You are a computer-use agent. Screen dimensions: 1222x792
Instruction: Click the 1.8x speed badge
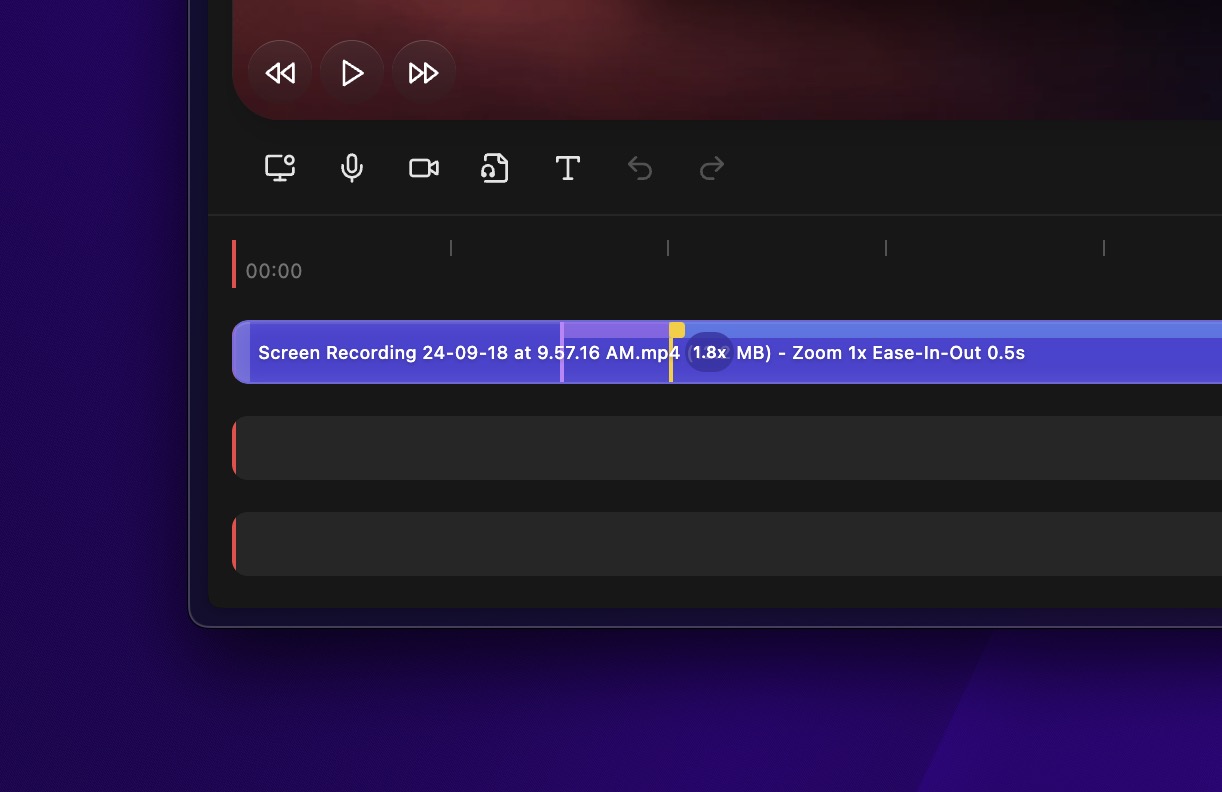click(x=709, y=353)
